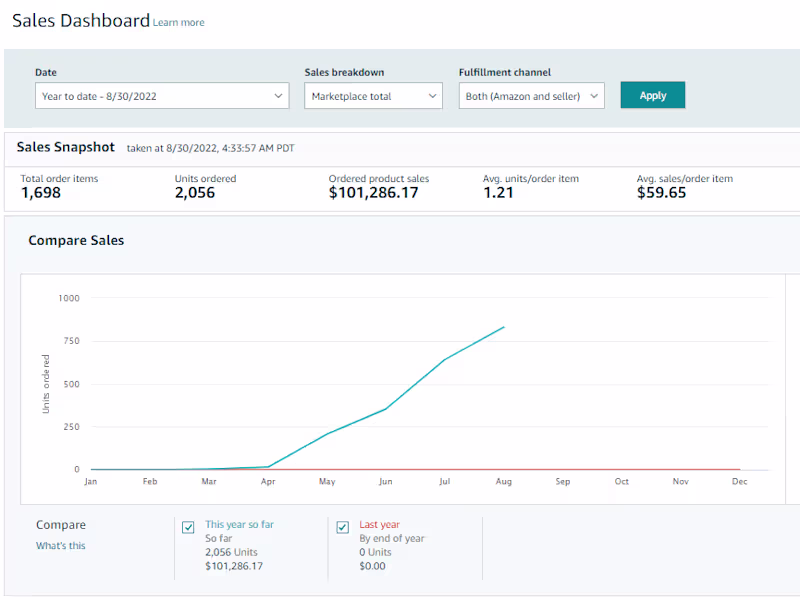Click the Sales breakdown chevron arrow
This screenshot has height=600, width=800.
(x=432, y=96)
